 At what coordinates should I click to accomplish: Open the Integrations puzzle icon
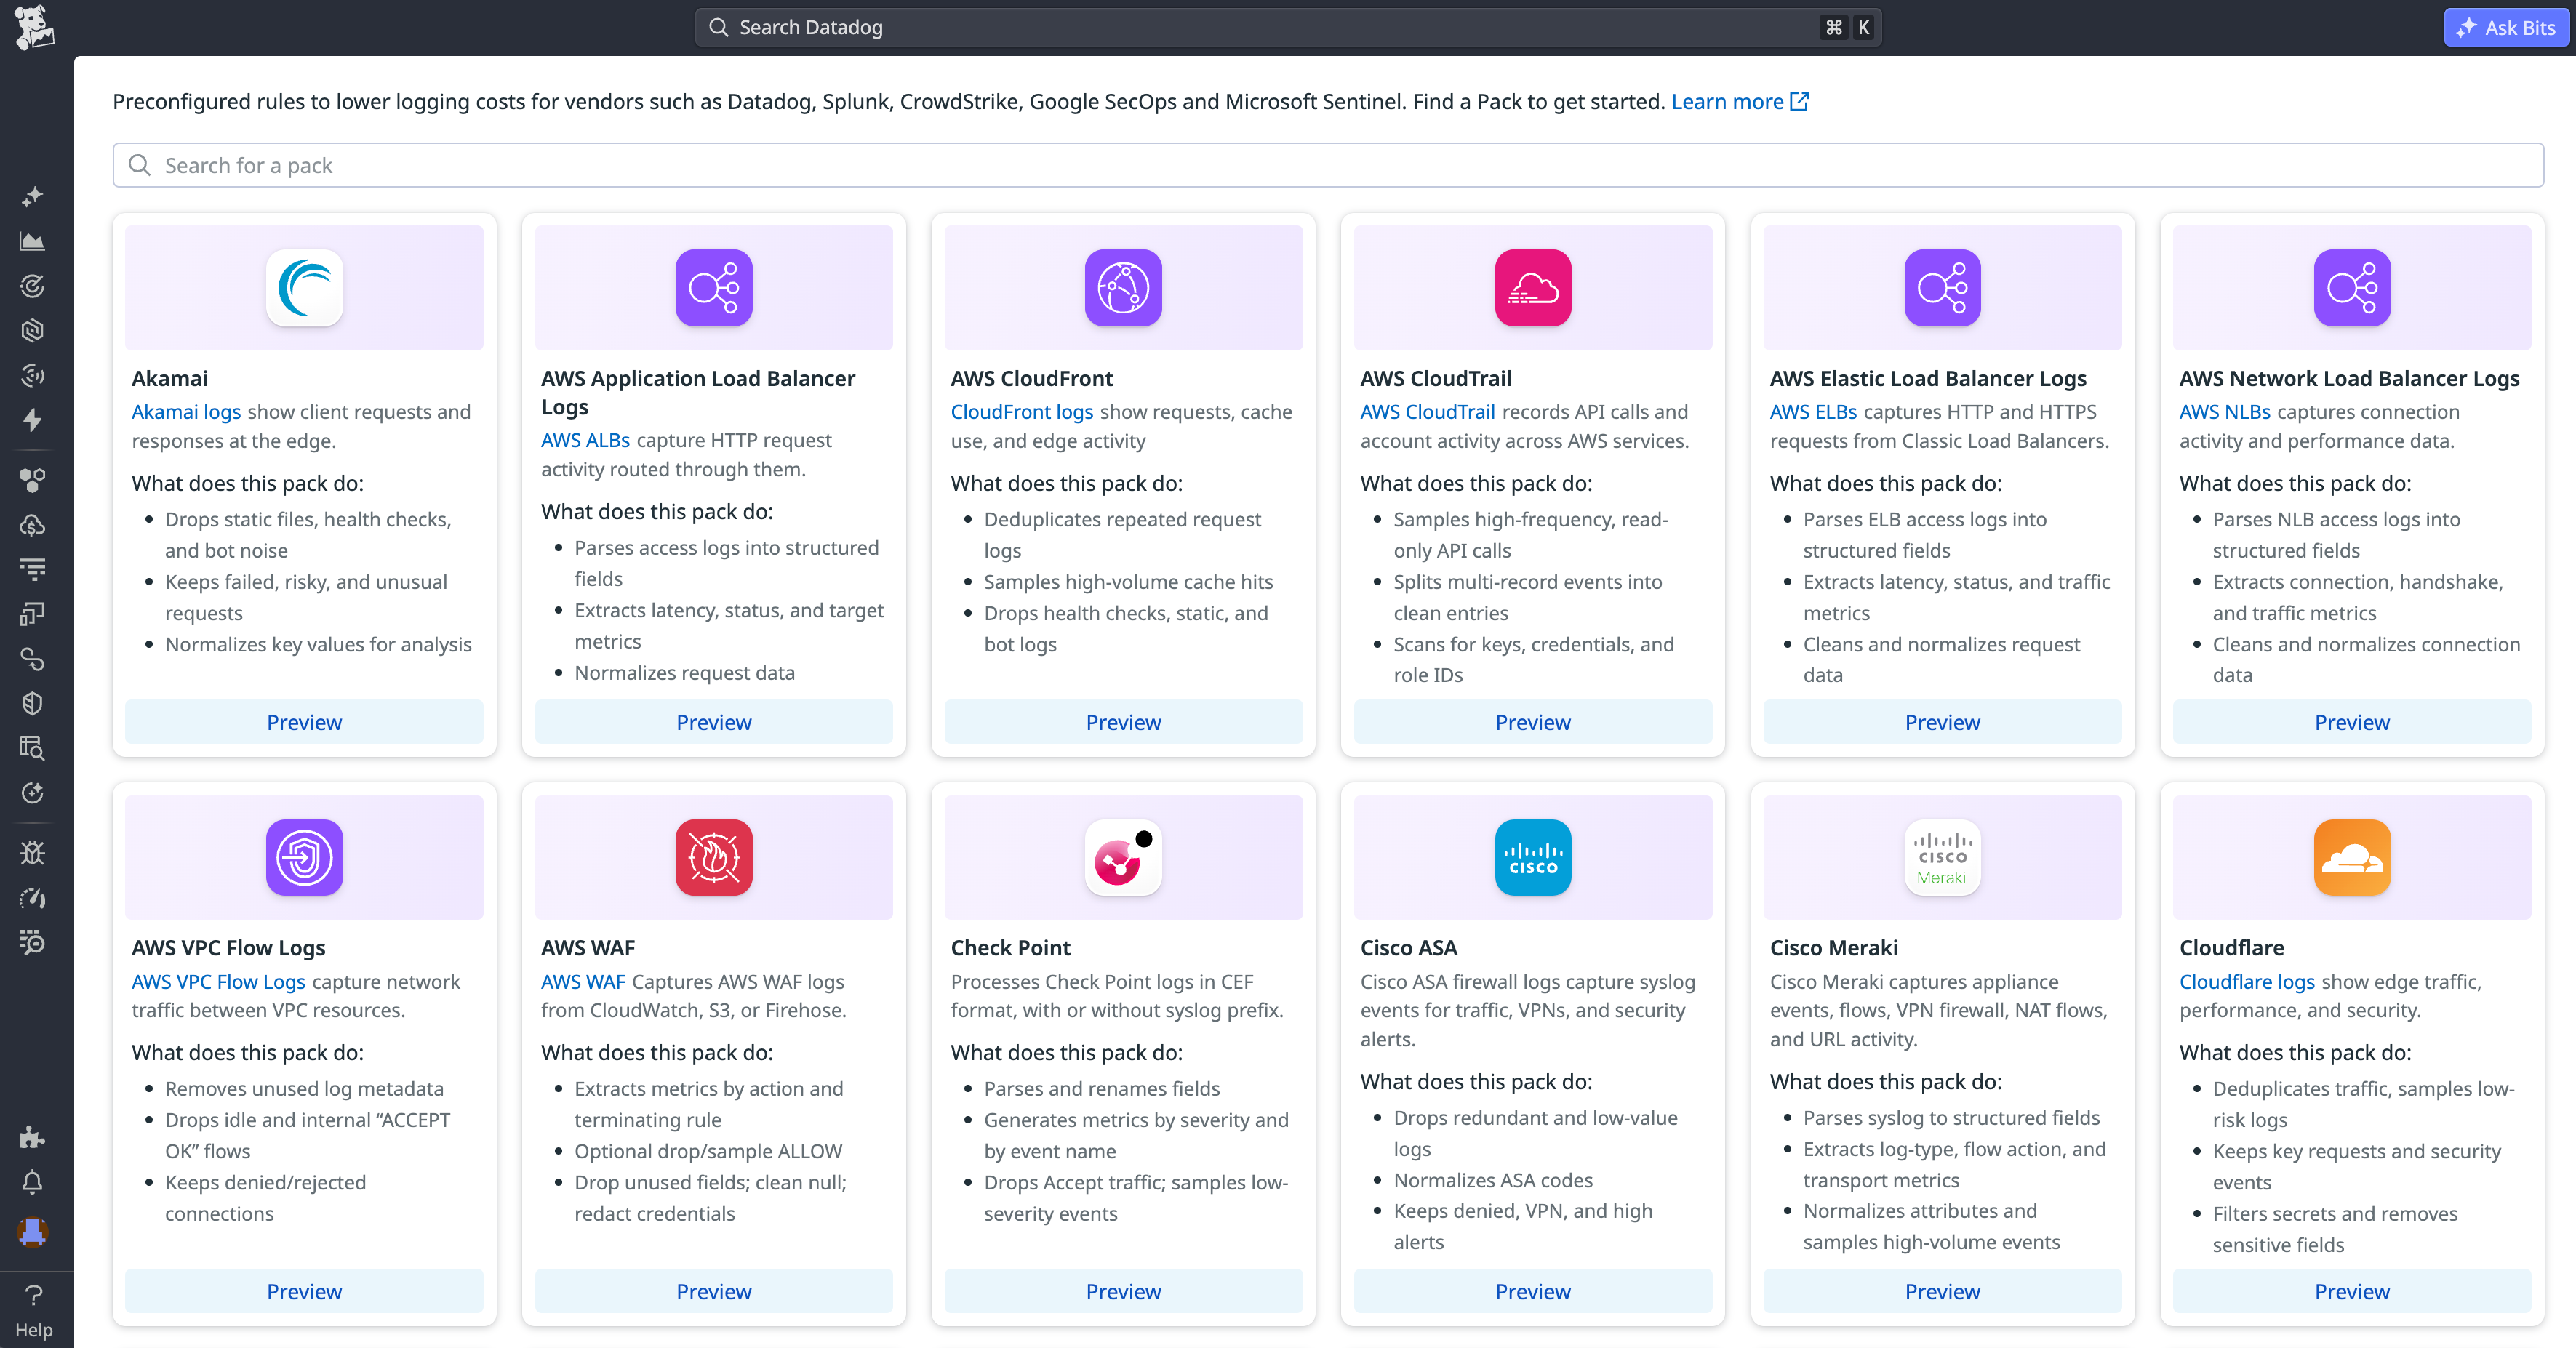[x=33, y=1137]
